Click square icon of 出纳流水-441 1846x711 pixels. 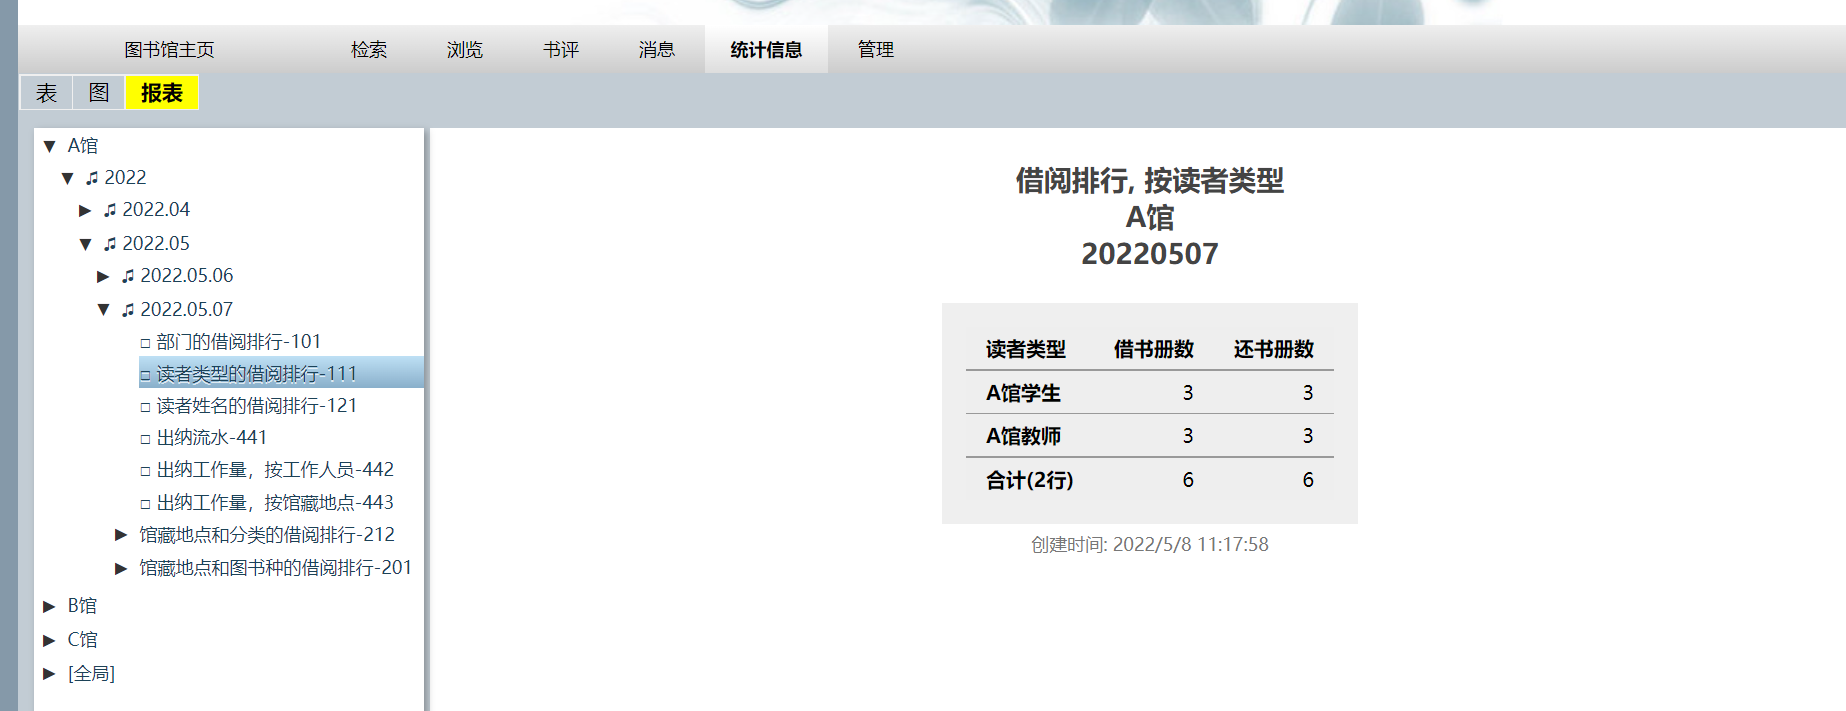click(x=145, y=439)
